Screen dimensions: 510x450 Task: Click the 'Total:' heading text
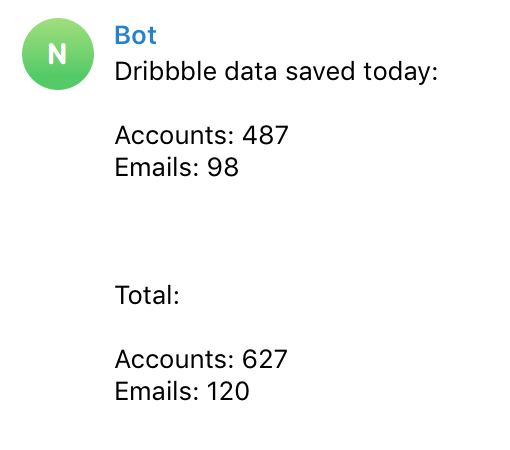click(x=147, y=295)
